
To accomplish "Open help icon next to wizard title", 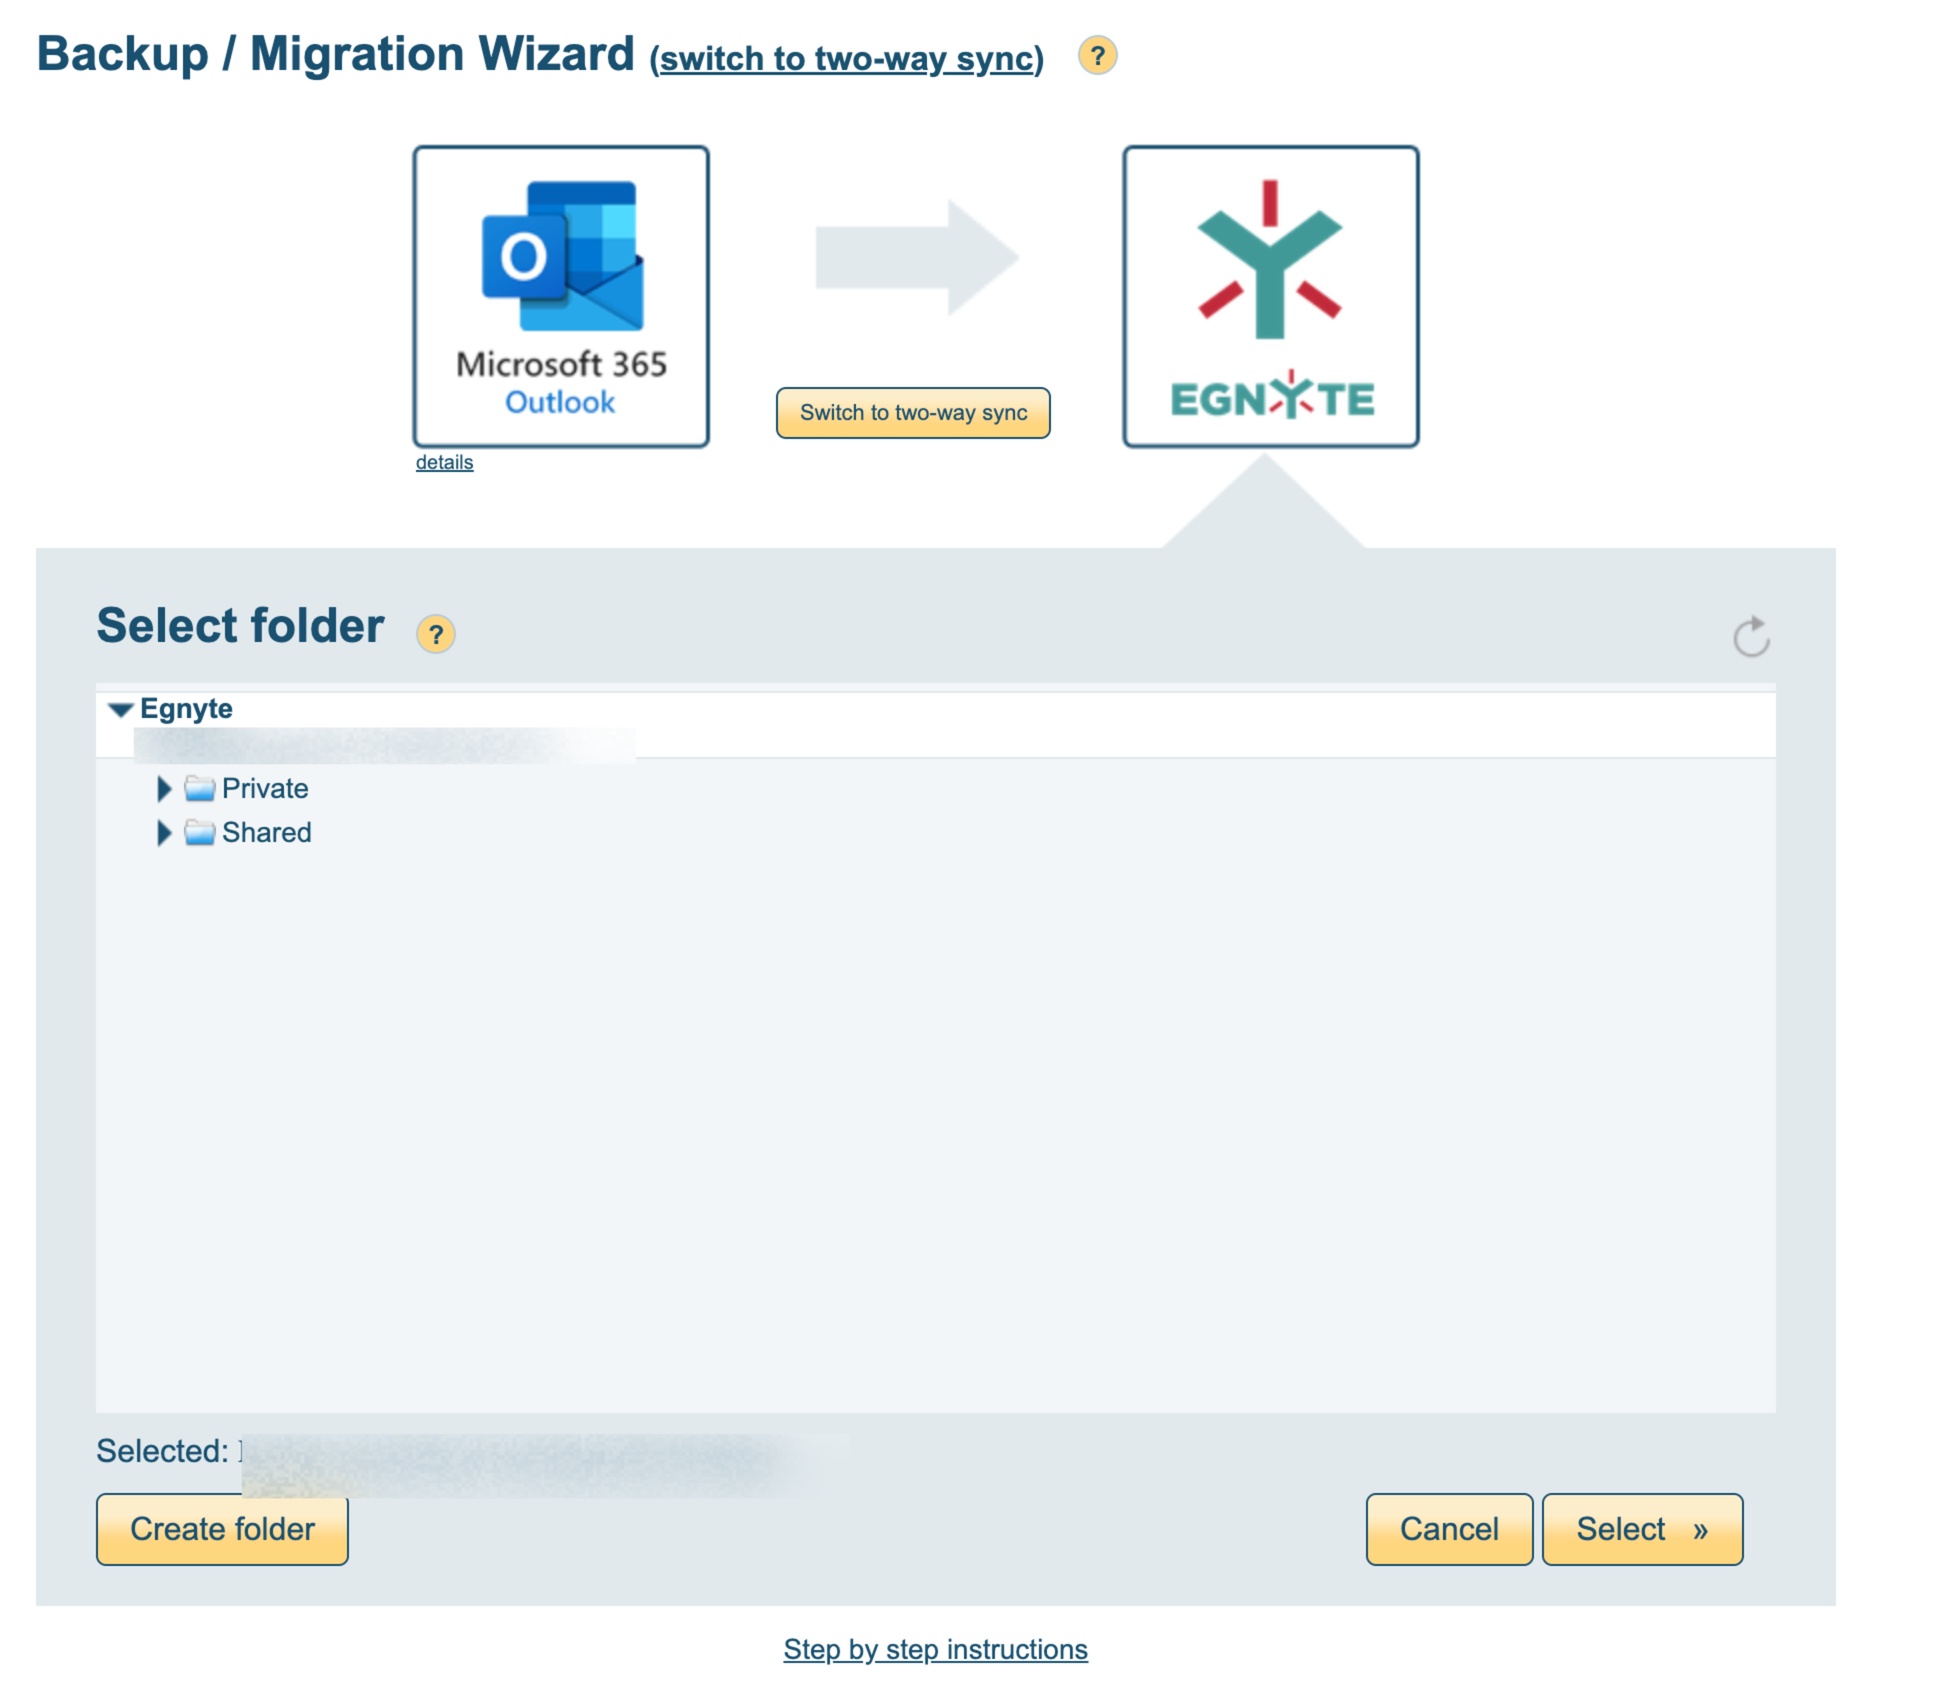I will [1097, 56].
